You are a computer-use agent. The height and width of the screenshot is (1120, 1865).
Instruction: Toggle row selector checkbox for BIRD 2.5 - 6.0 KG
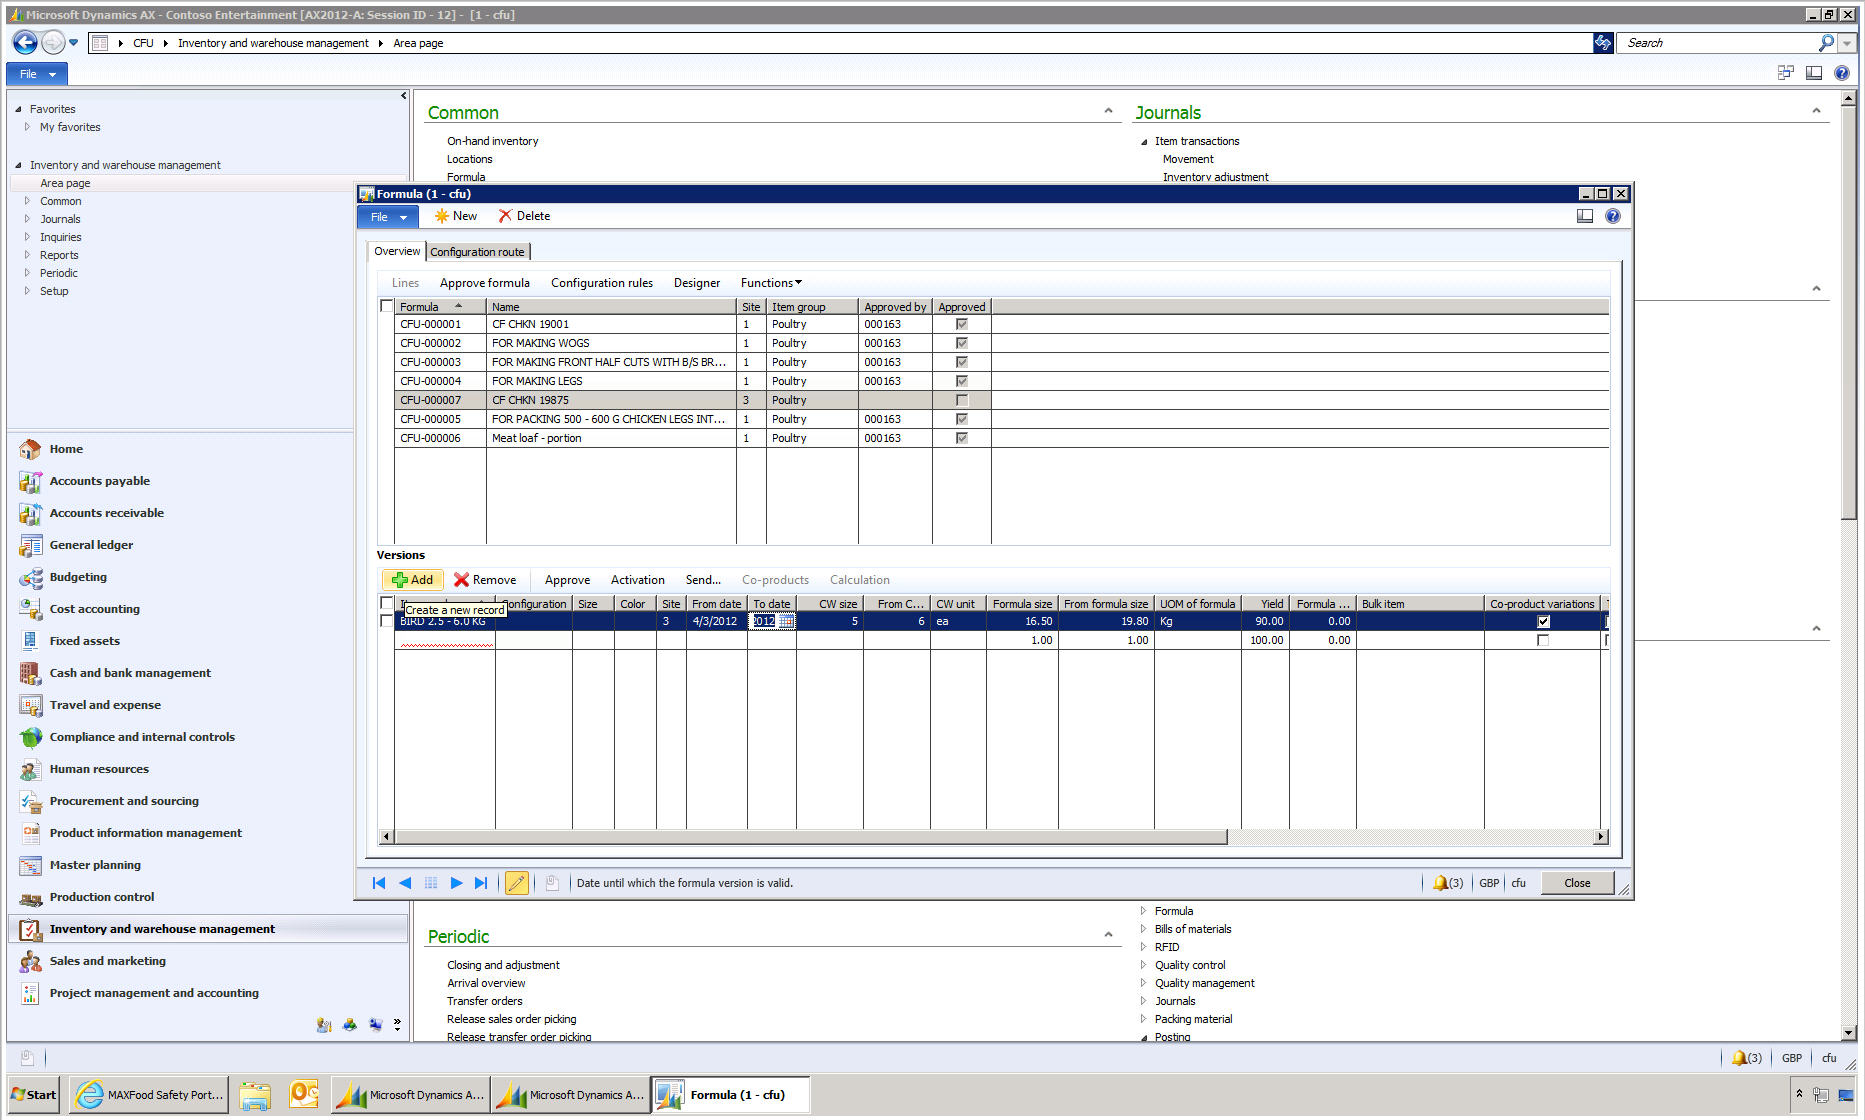point(387,621)
